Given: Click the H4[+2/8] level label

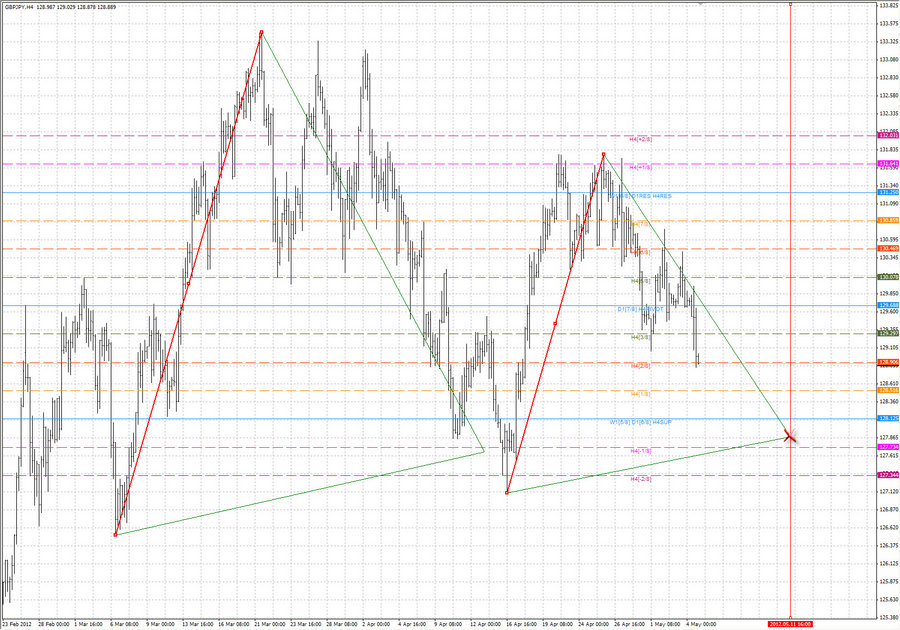Looking at the screenshot, I should 640,140.
